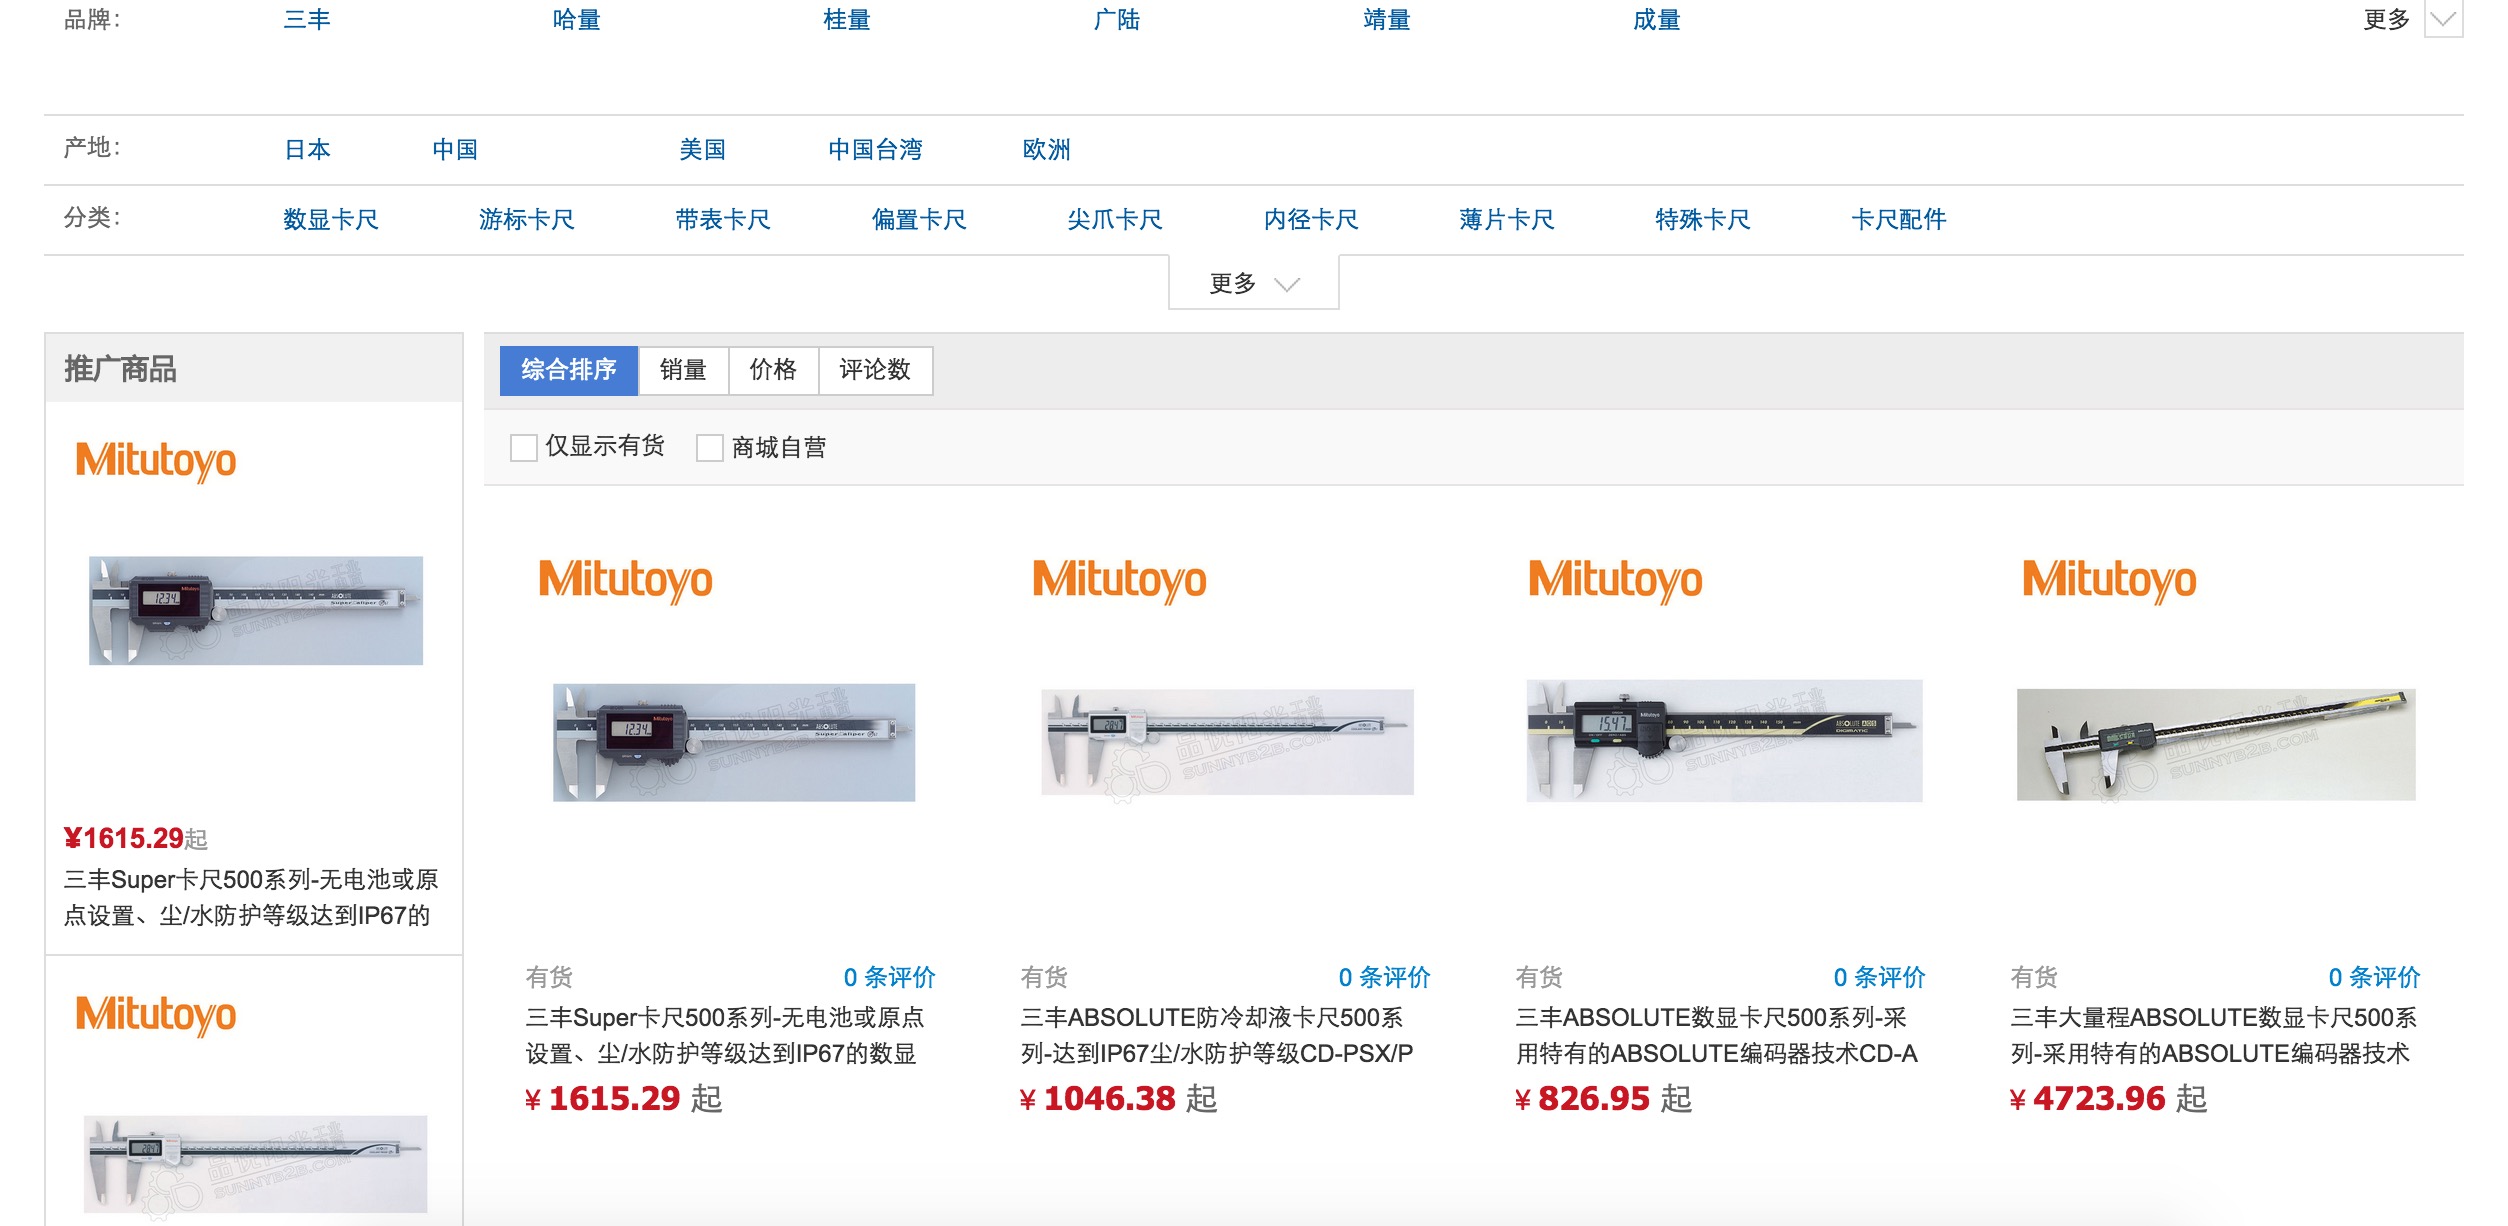Click Mitutoyo logo above the 1046.38 product
Screen dimensions: 2508x1226
pos(1119,581)
